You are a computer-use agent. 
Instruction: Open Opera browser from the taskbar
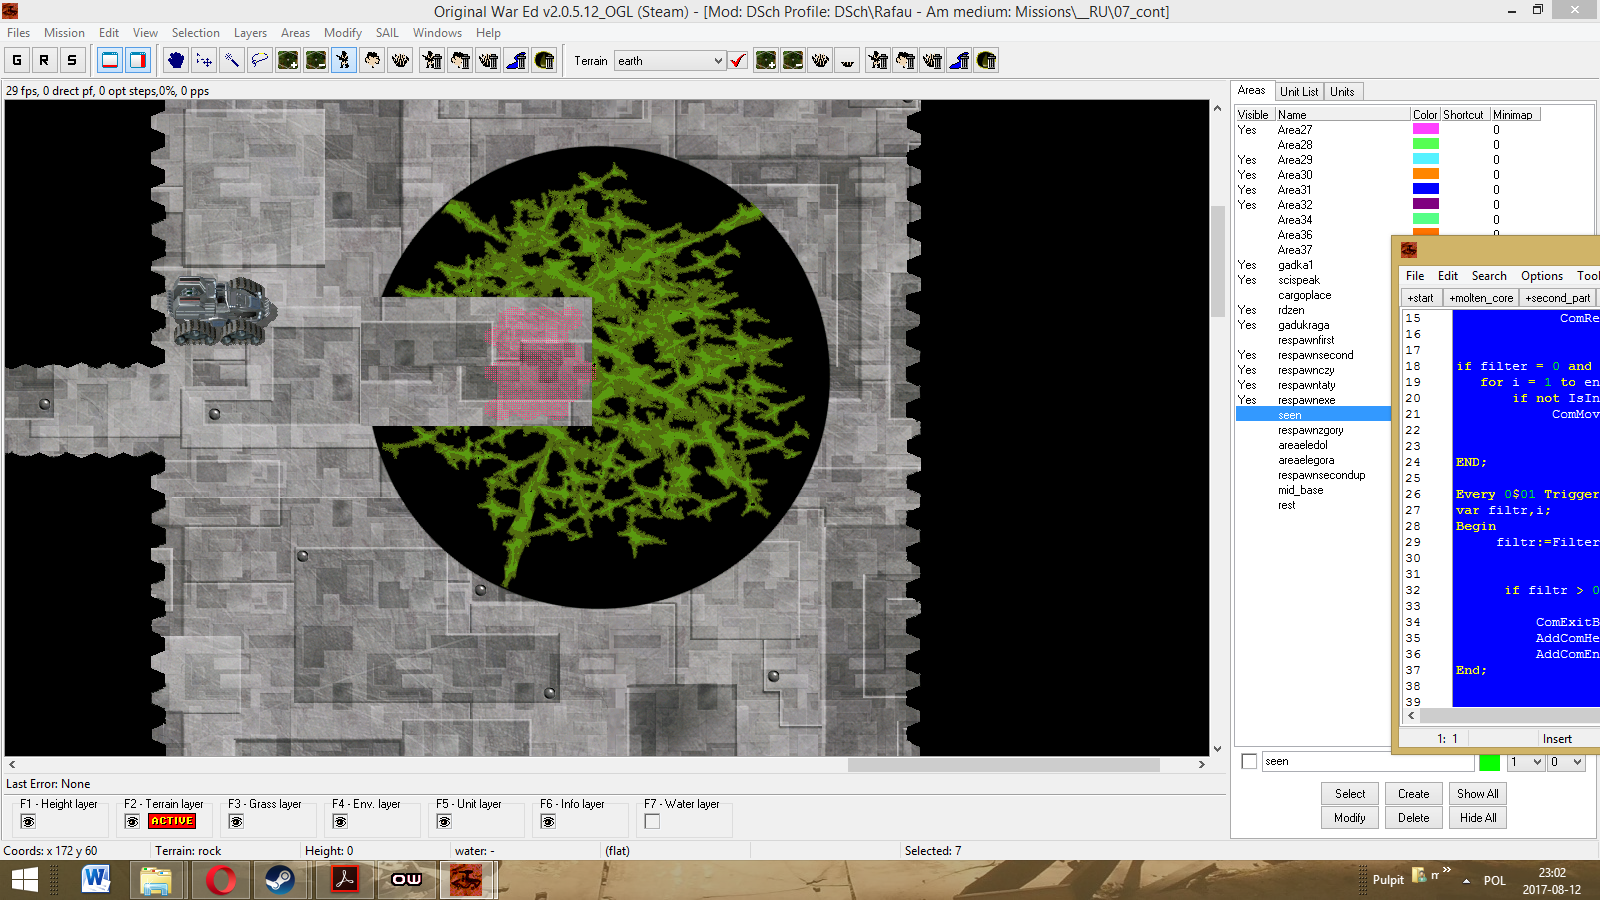tap(220, 880)
